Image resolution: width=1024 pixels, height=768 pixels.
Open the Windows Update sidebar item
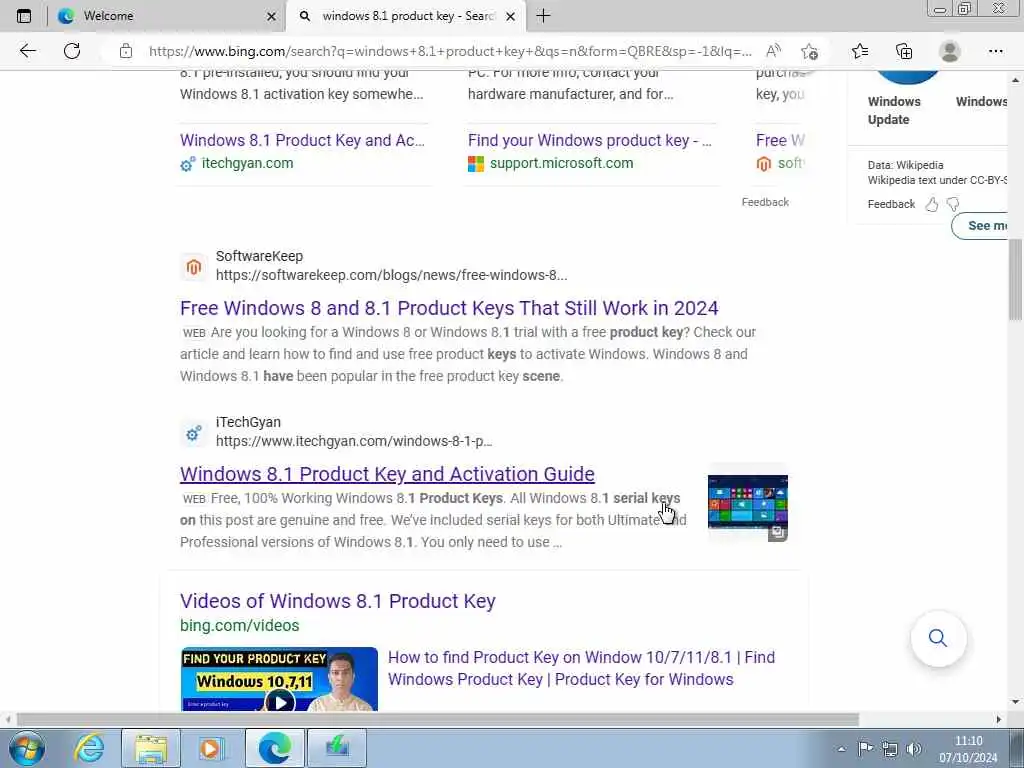click(x=894, y=110)
